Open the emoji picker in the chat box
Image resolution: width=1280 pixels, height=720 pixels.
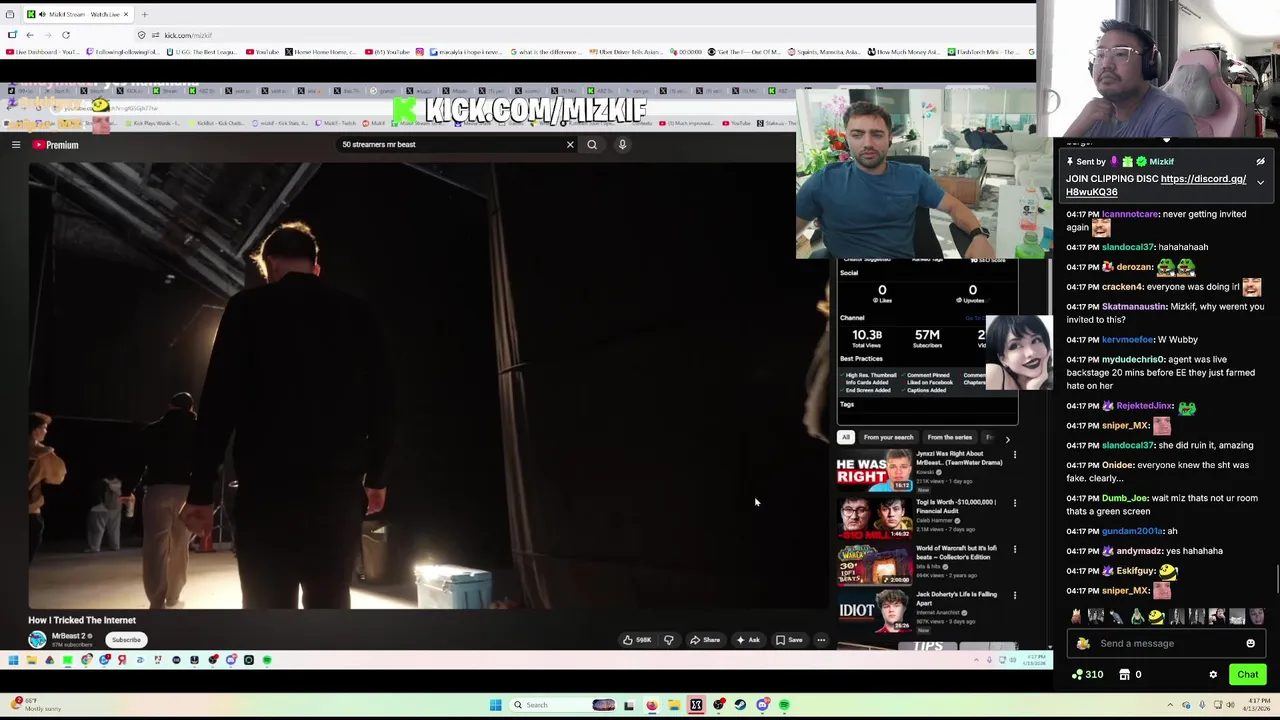[1250, 644]
